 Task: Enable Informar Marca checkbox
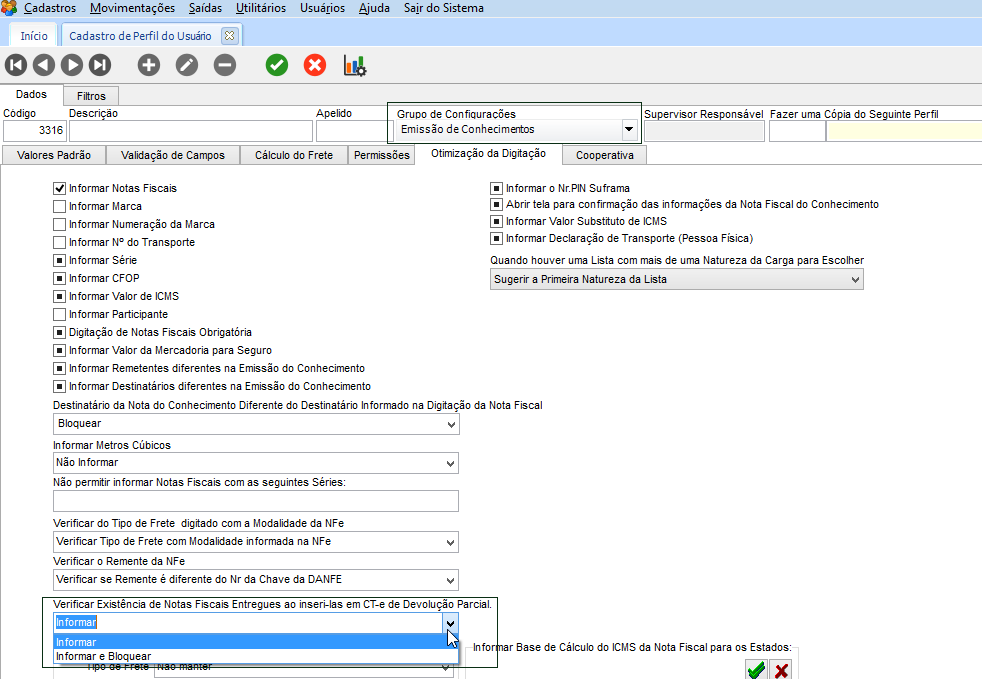(x=59, y=207)
